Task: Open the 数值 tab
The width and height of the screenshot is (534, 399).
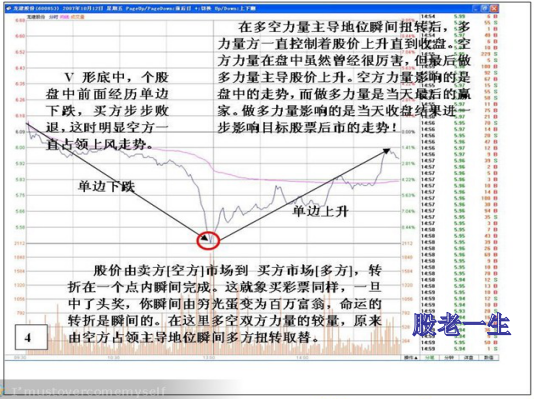Action: point(488,357)
